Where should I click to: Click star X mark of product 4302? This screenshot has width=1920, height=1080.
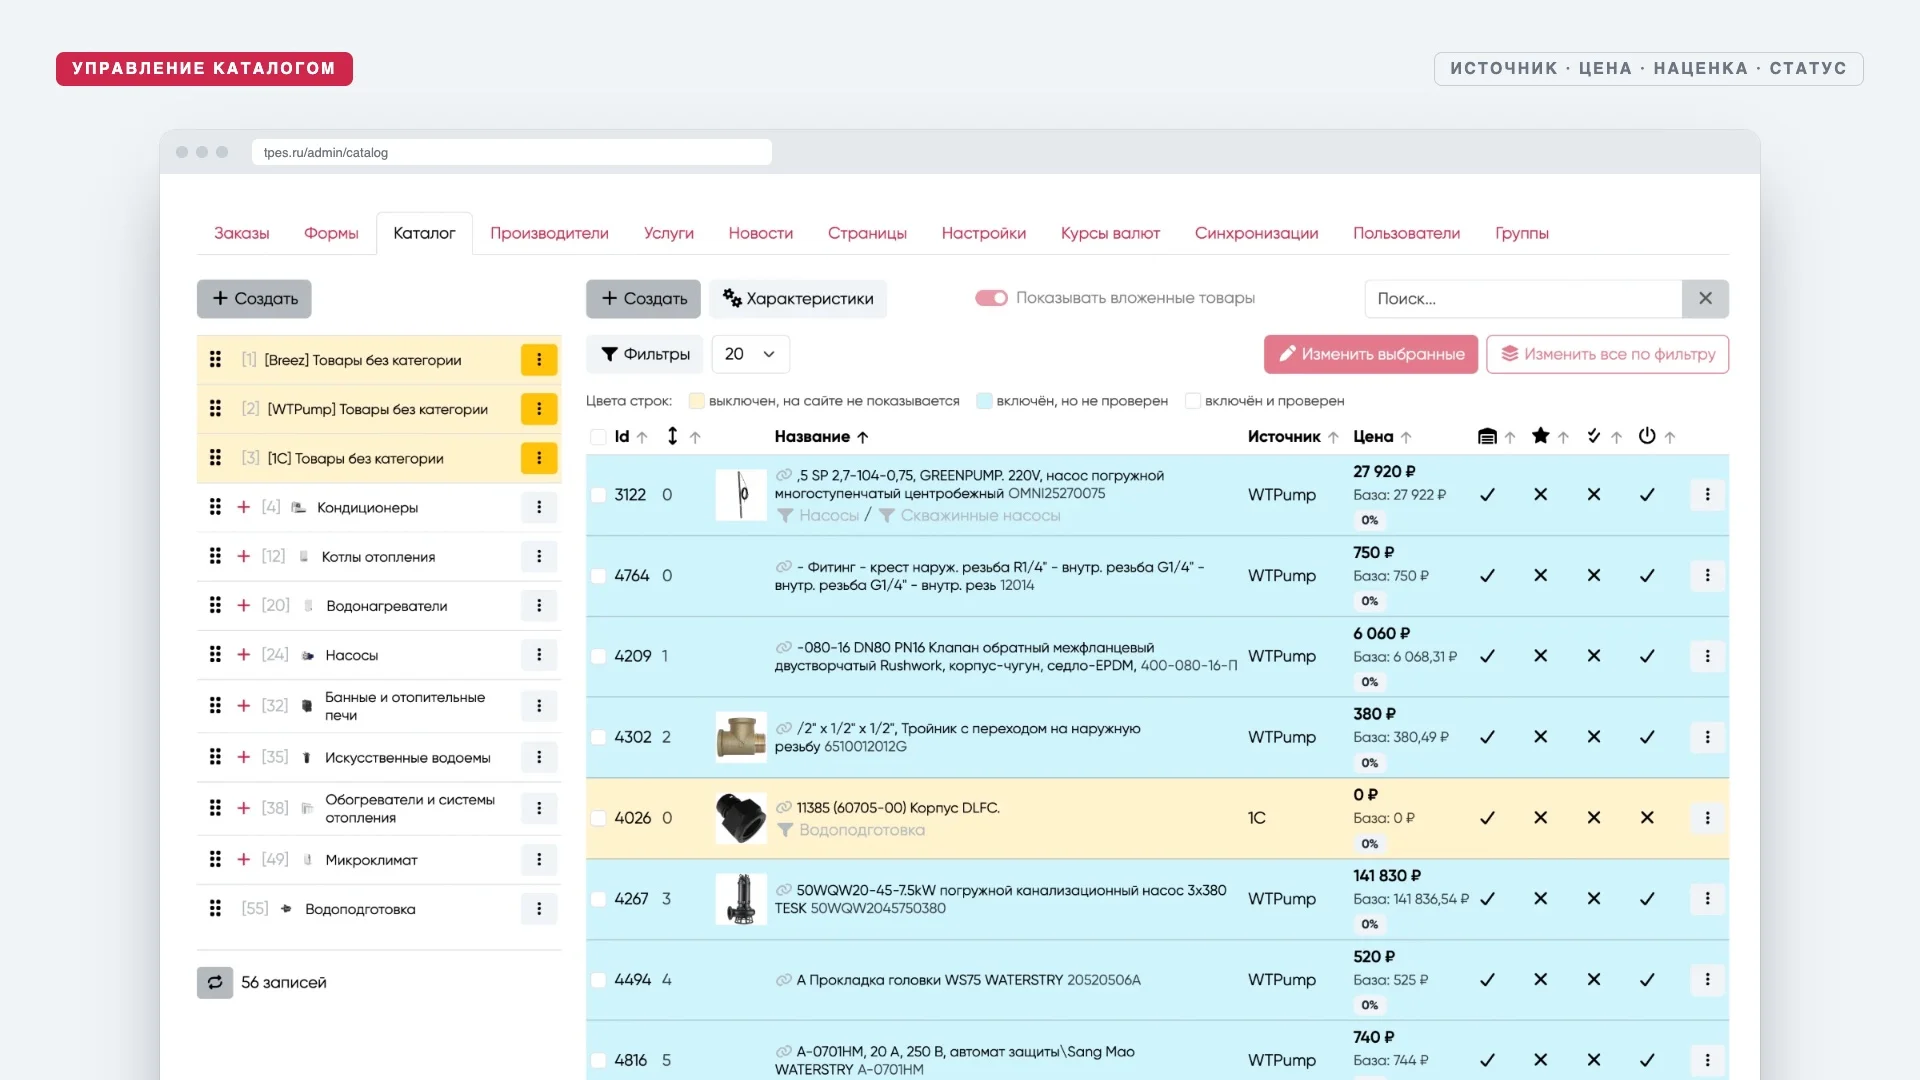(1540, 737)
